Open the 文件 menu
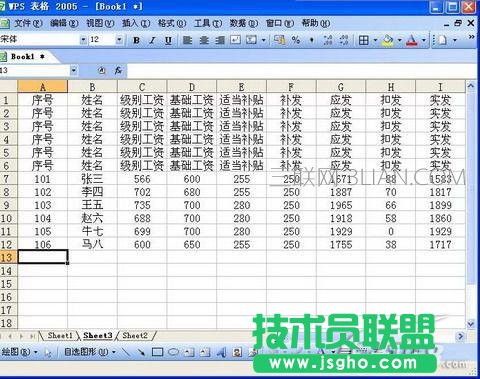480x379 pixels. pyautogui.click(x=28, y=23)
